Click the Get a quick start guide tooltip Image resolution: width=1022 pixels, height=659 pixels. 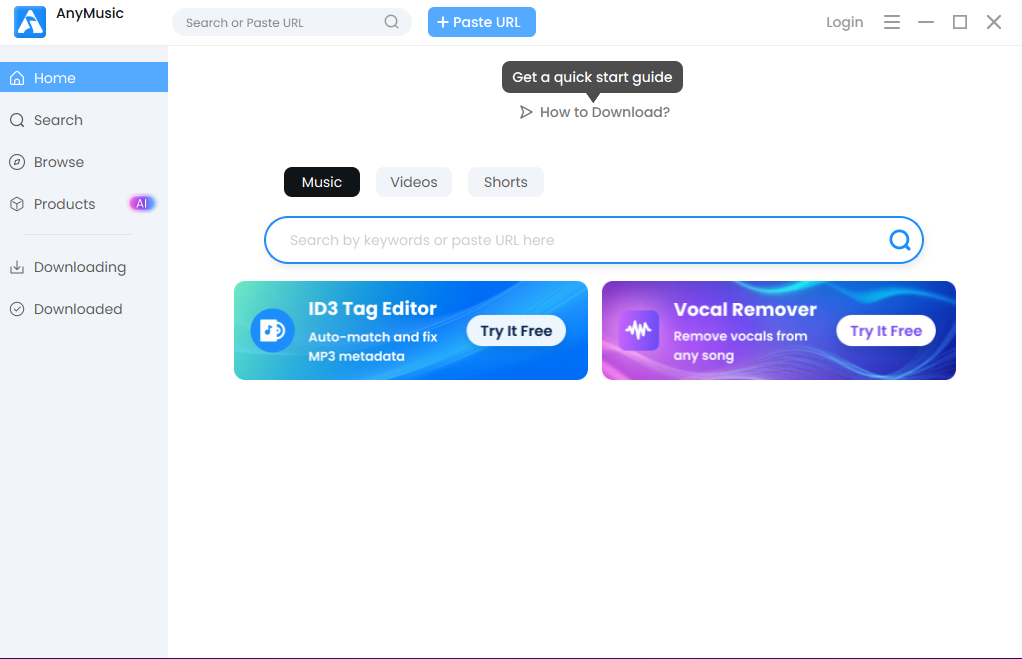click(592, 77)
